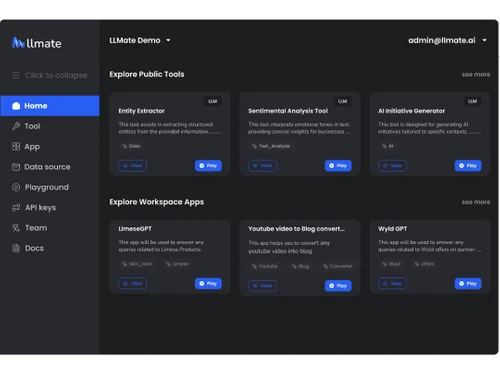Image resolution: width=500 pixels, height=375 pixels.
Task: View the Youtube video to Blog converter
Action: pos(262,286)
